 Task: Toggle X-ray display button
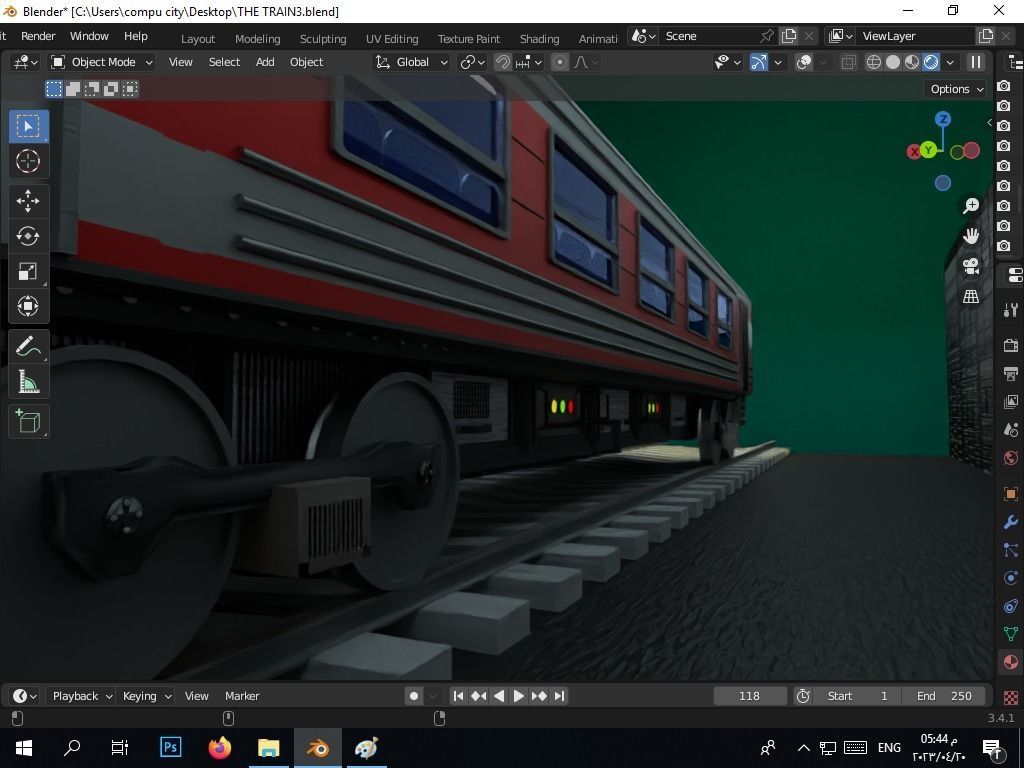848,62
